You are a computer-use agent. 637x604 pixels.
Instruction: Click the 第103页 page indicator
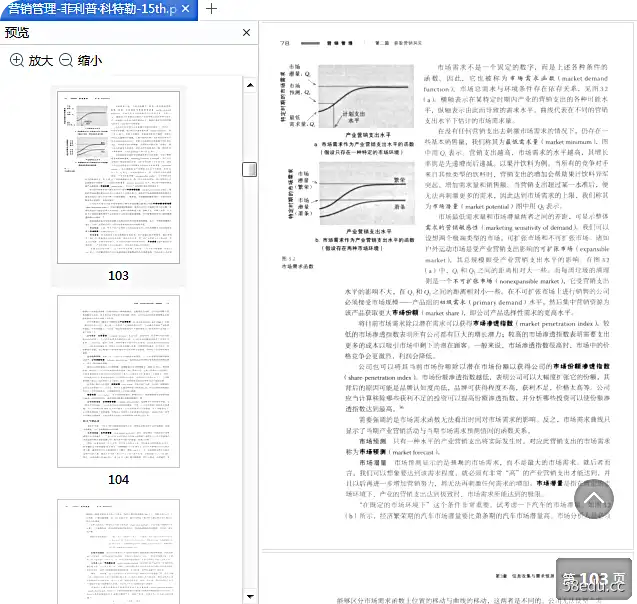(x=594, y=580)
